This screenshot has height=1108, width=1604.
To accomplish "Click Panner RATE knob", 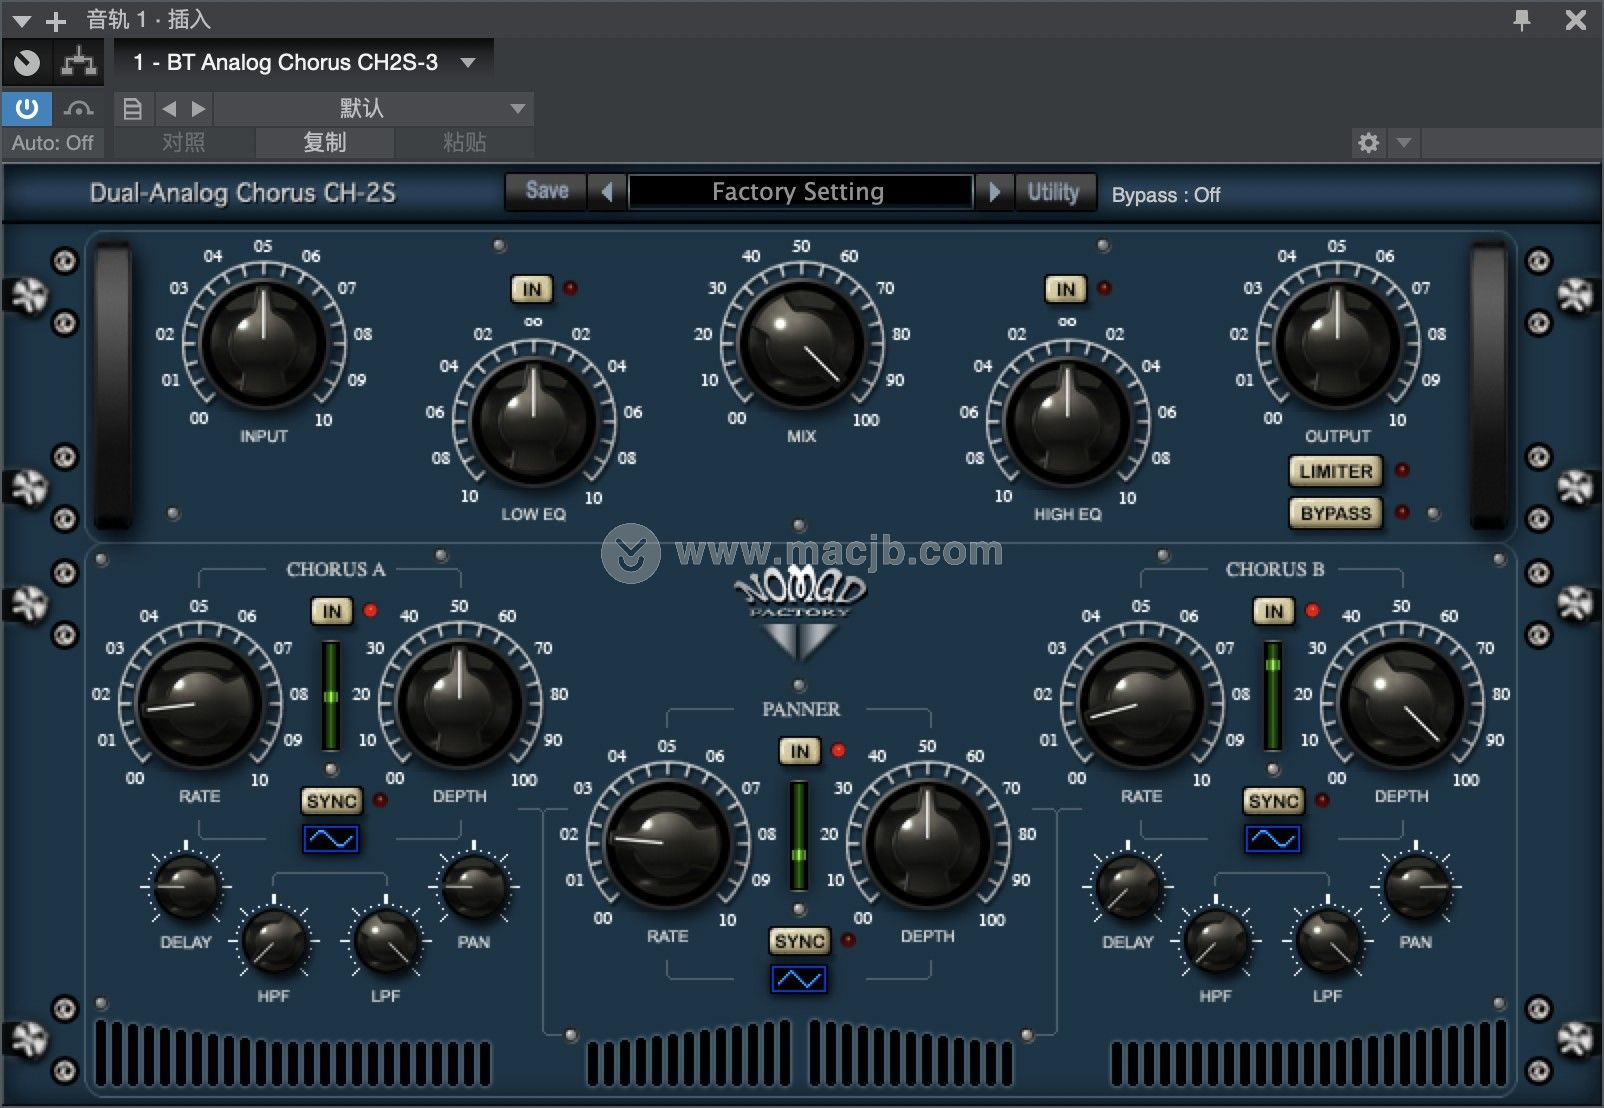I will [x=667, y=844].
